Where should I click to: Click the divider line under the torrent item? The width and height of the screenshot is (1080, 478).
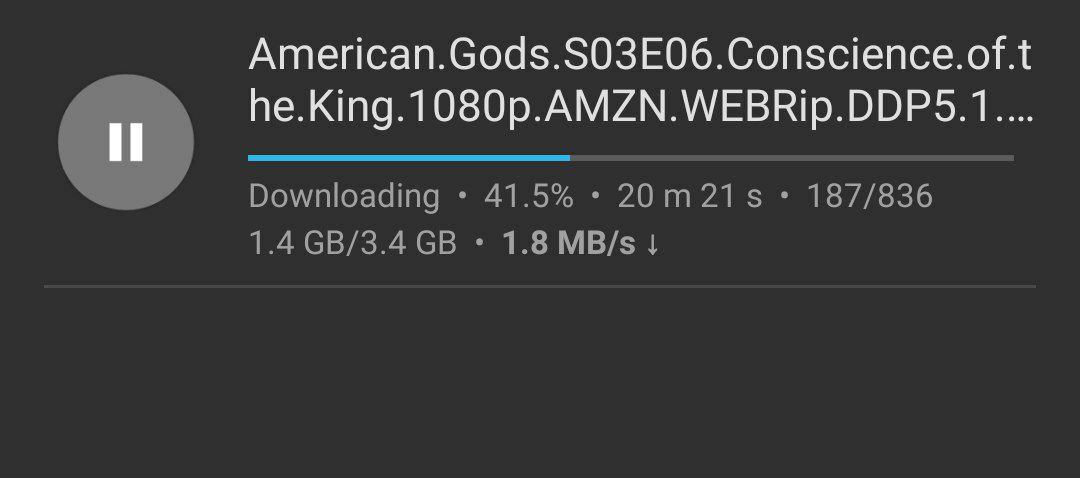click(539, 286)
